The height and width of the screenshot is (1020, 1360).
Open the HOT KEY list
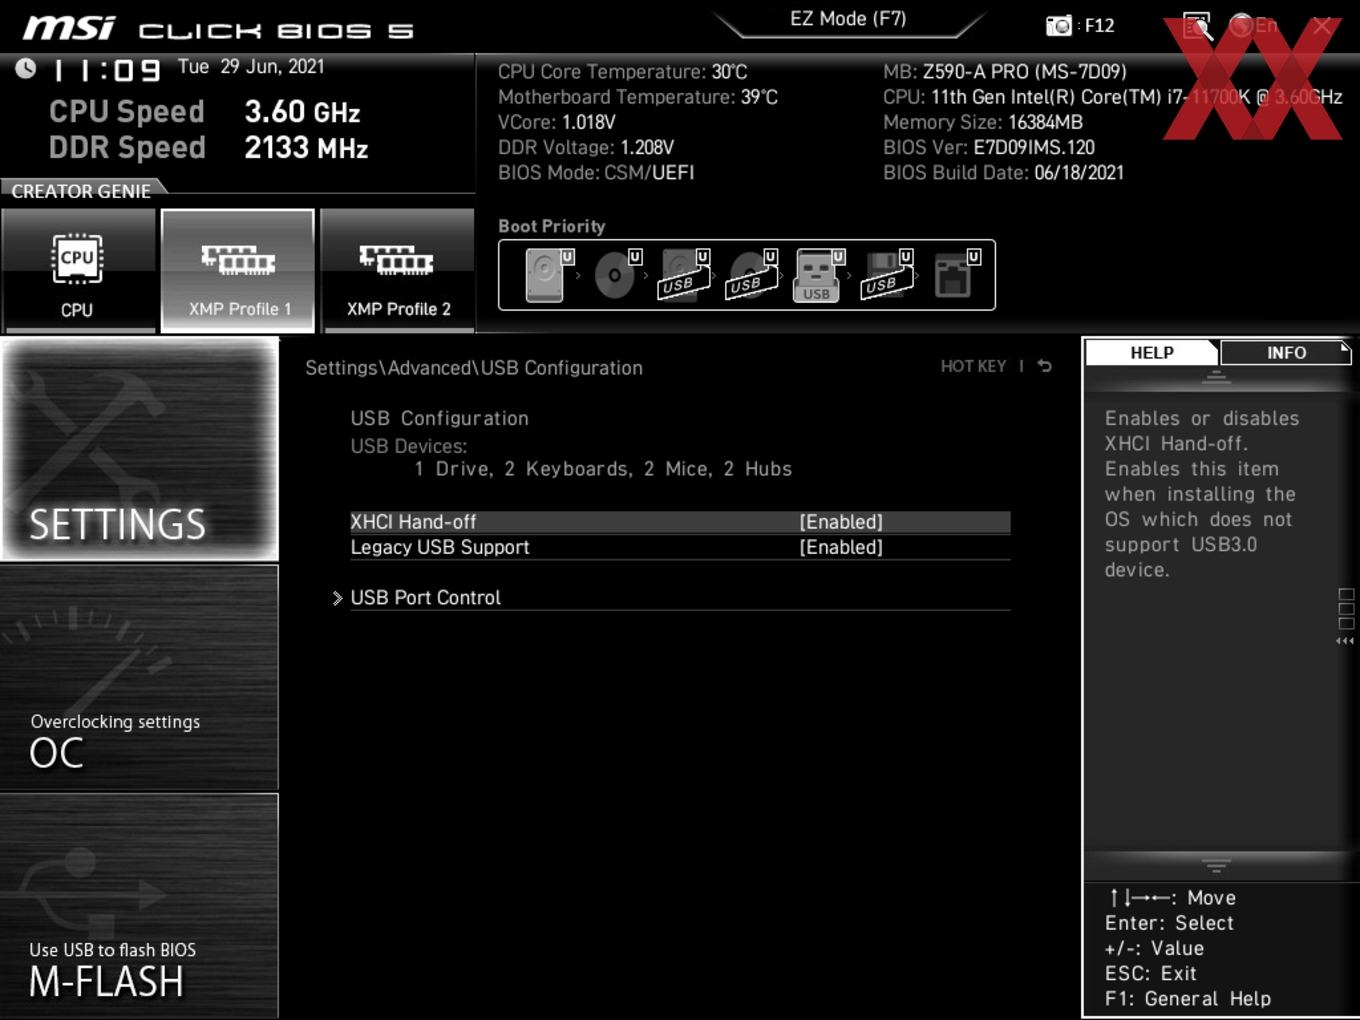[x=973, y=366]
